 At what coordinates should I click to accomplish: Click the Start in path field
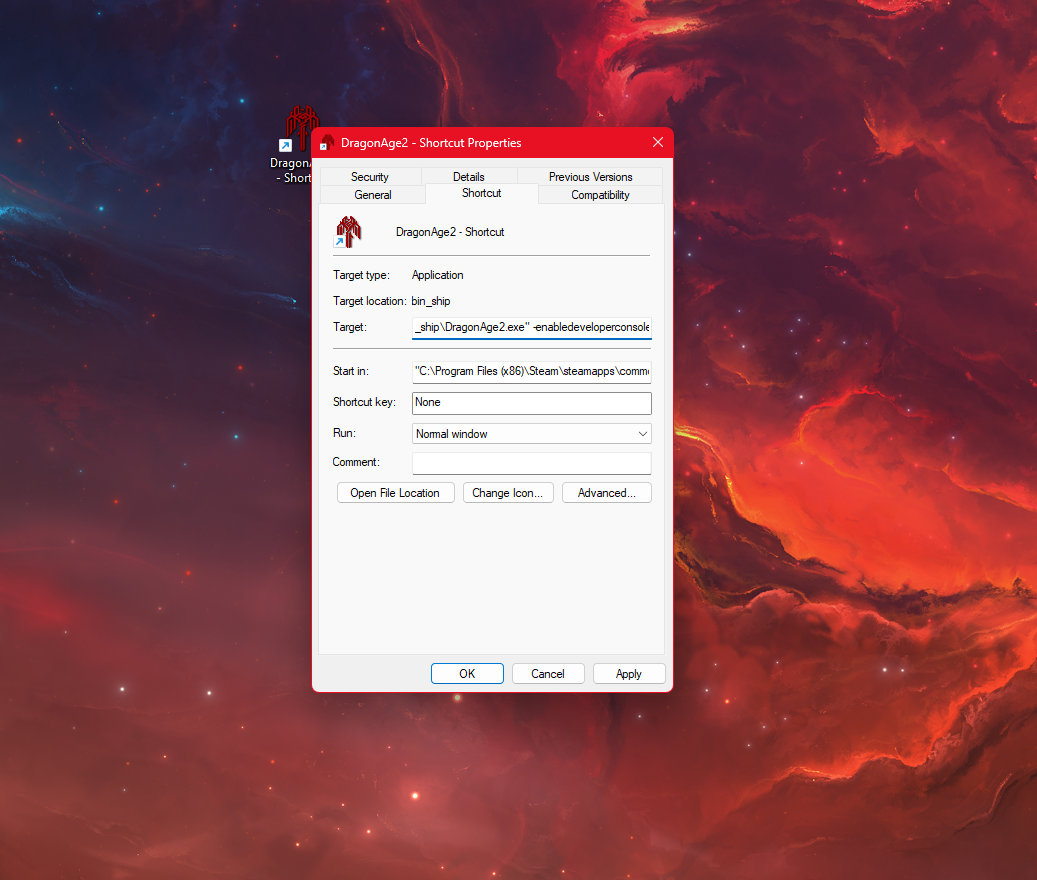[532, 372]
